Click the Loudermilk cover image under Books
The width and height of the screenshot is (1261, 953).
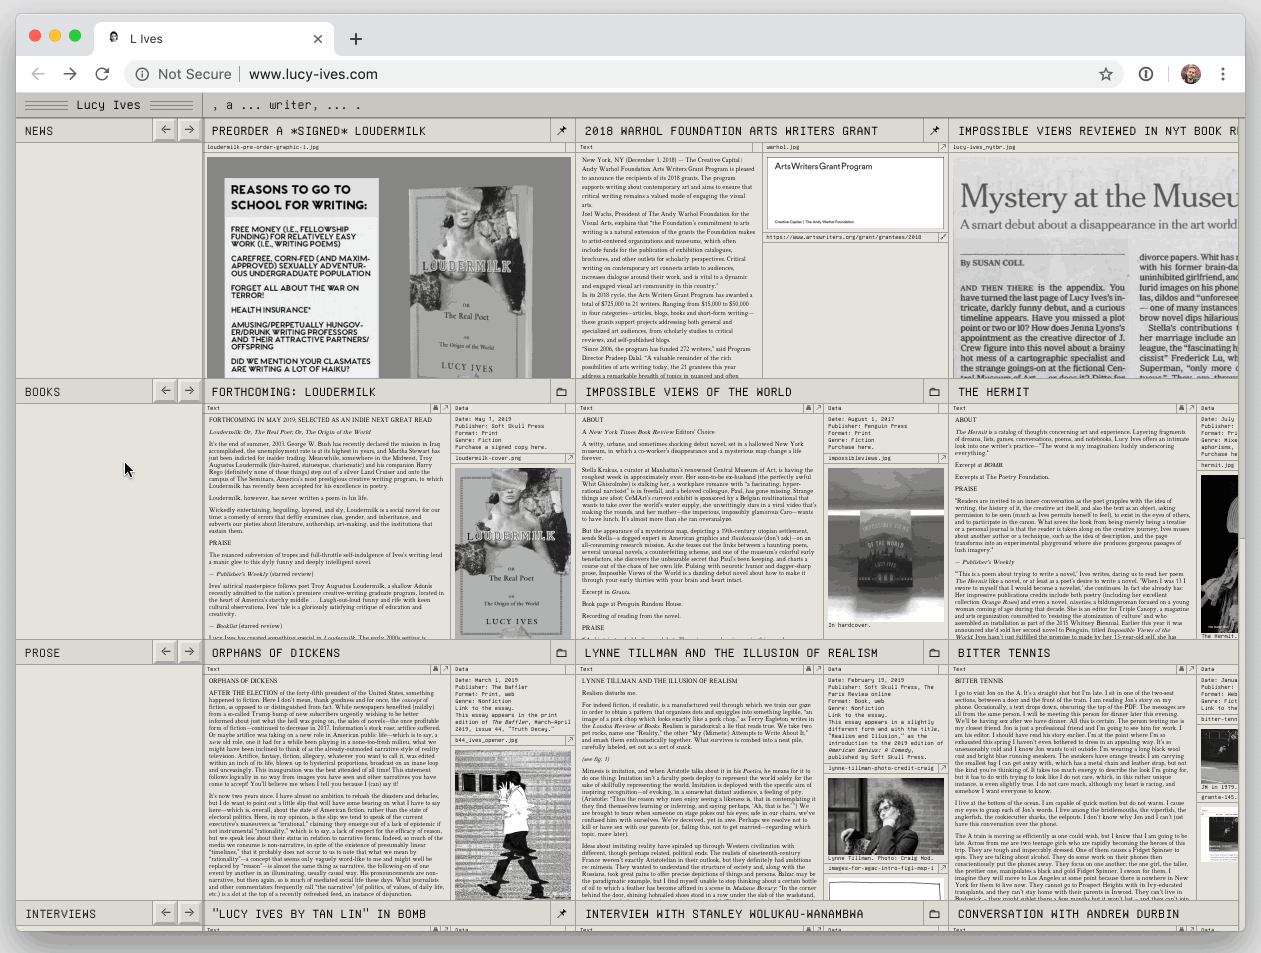(513, 551)
